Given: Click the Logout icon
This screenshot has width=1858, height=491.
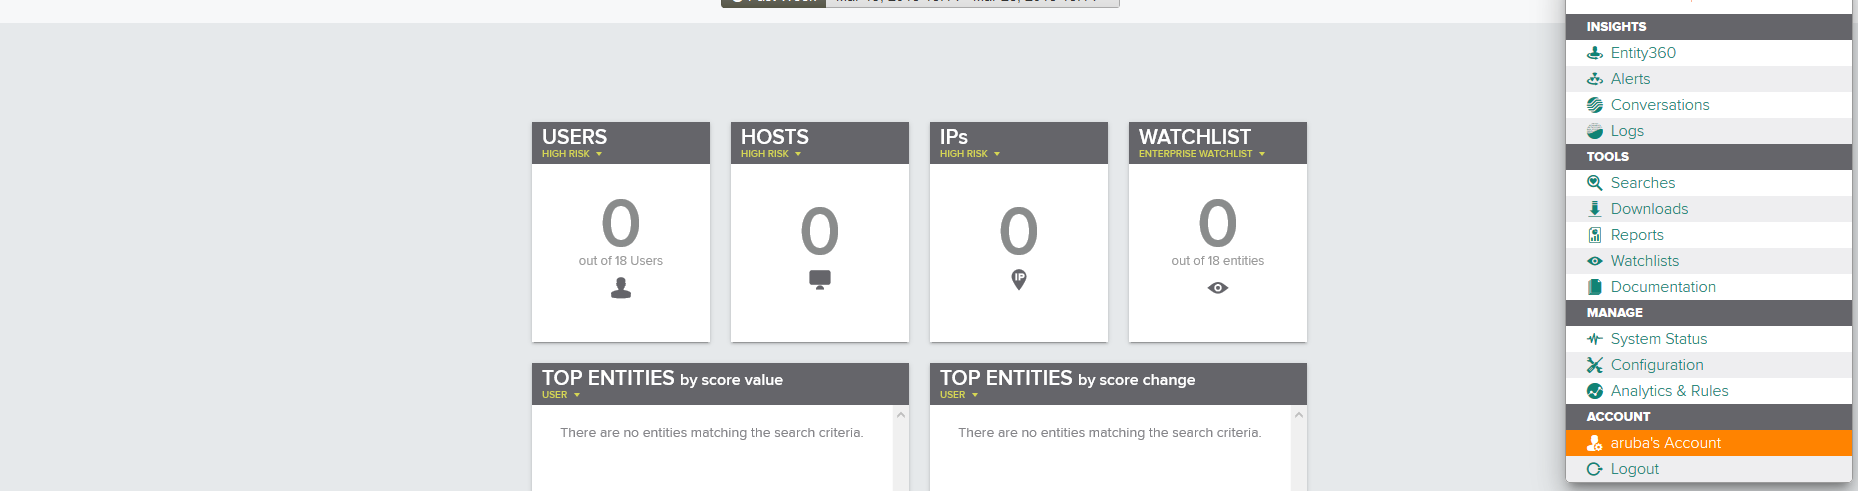Looking at the screenshot, I should point(1595,469).
